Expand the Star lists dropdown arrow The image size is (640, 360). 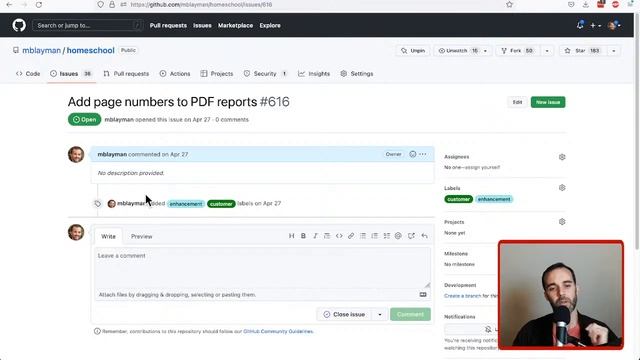(613, 51)
